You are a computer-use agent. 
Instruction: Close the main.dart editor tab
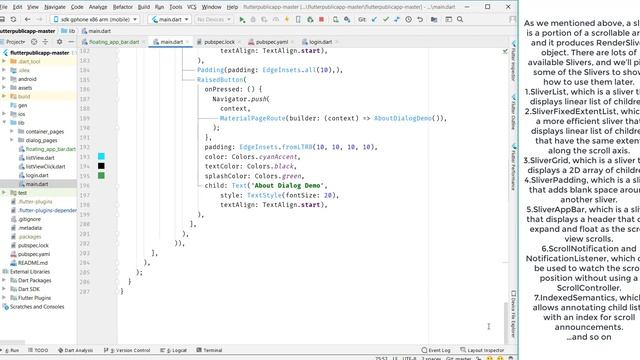point(187,42)
